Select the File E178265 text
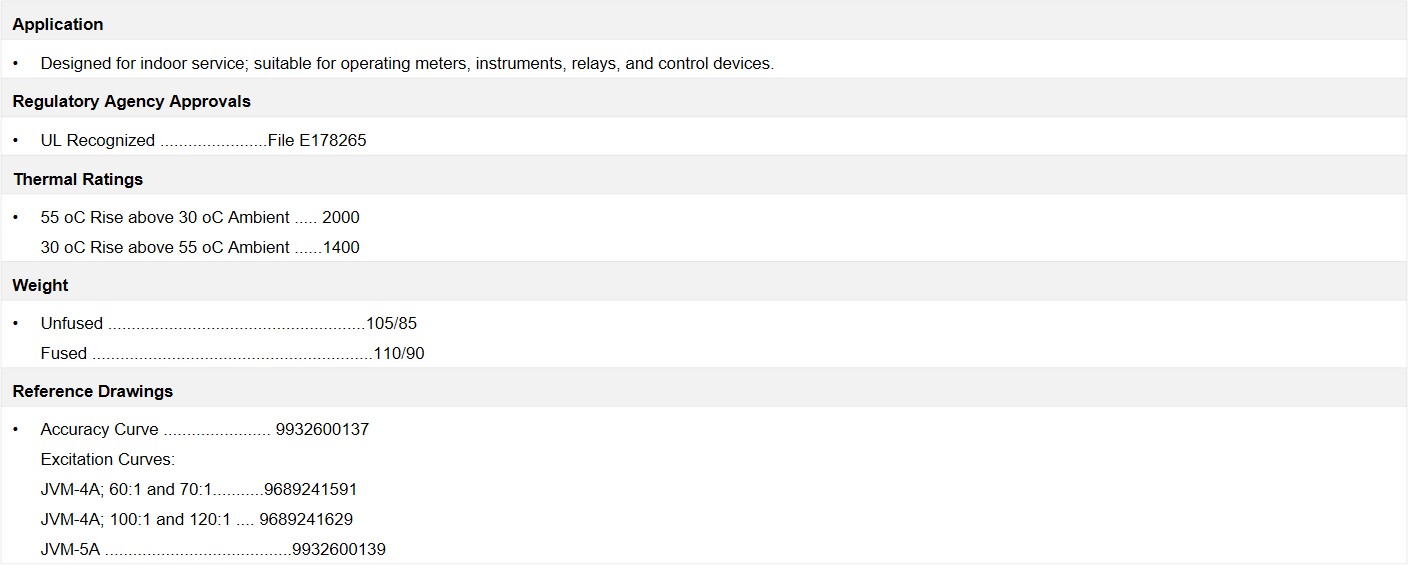Image resolution: width=1408 pixels, height=569 pixels. coord(317,140)
